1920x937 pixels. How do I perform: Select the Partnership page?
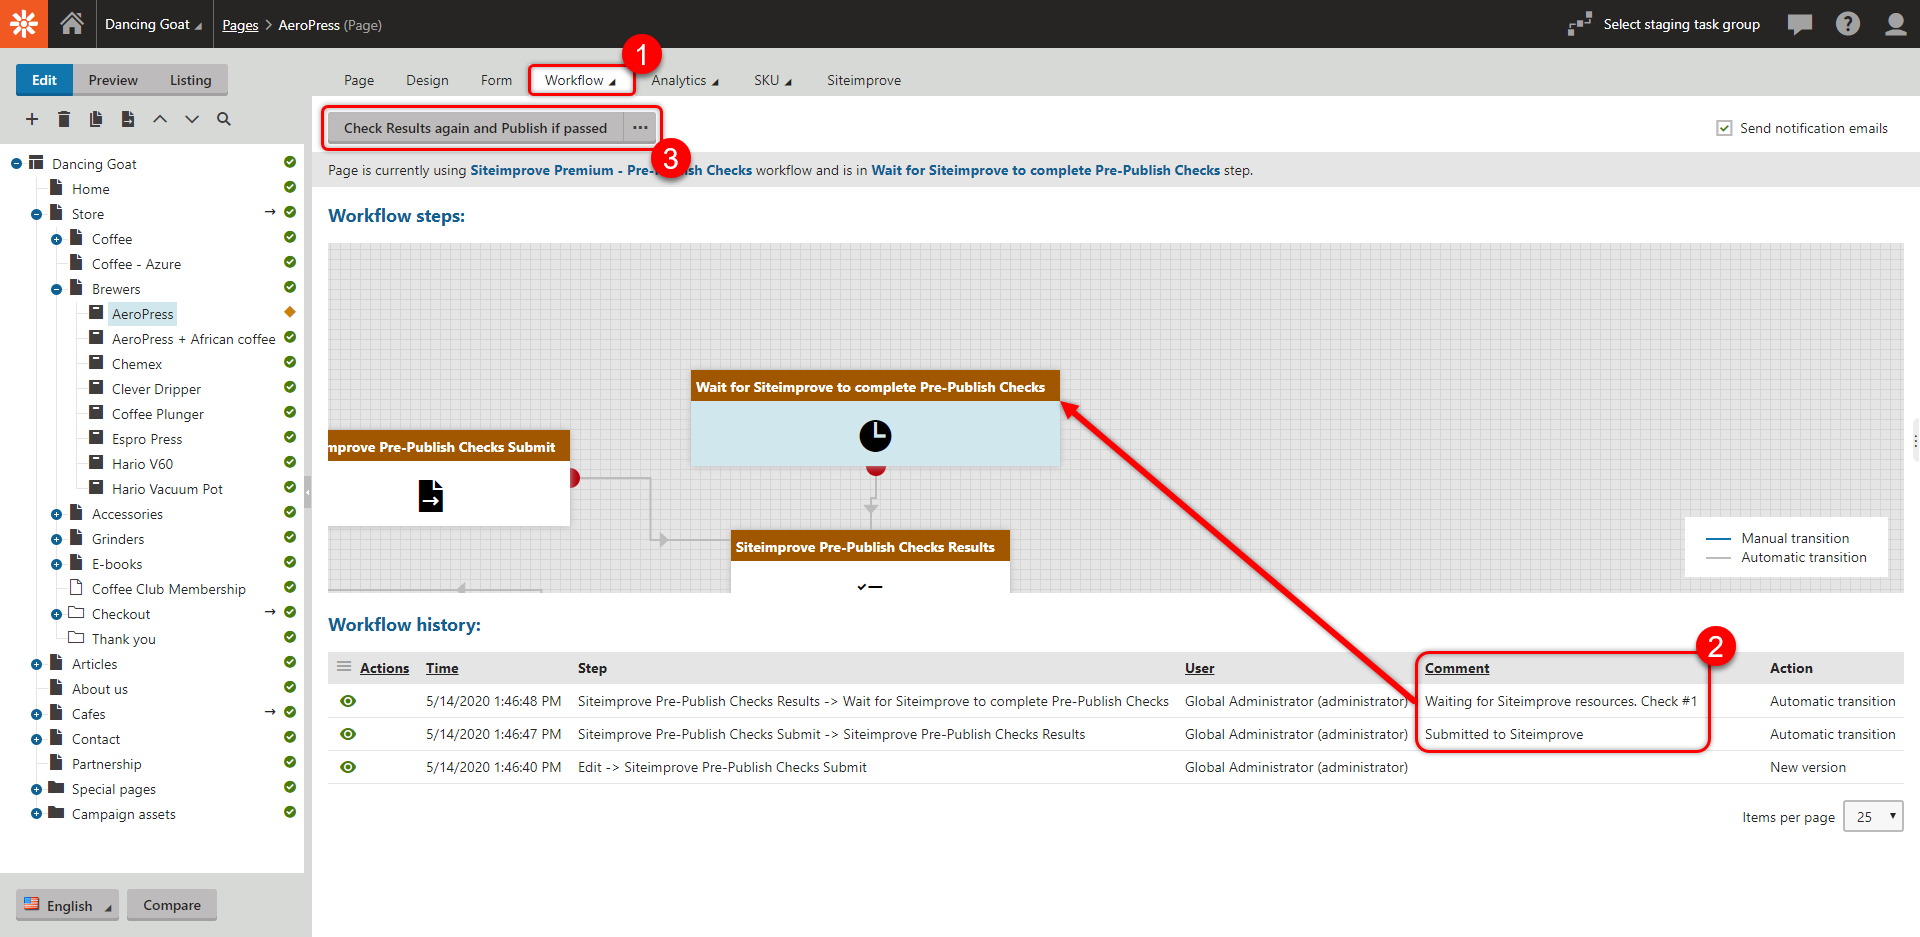click(106, 764)
